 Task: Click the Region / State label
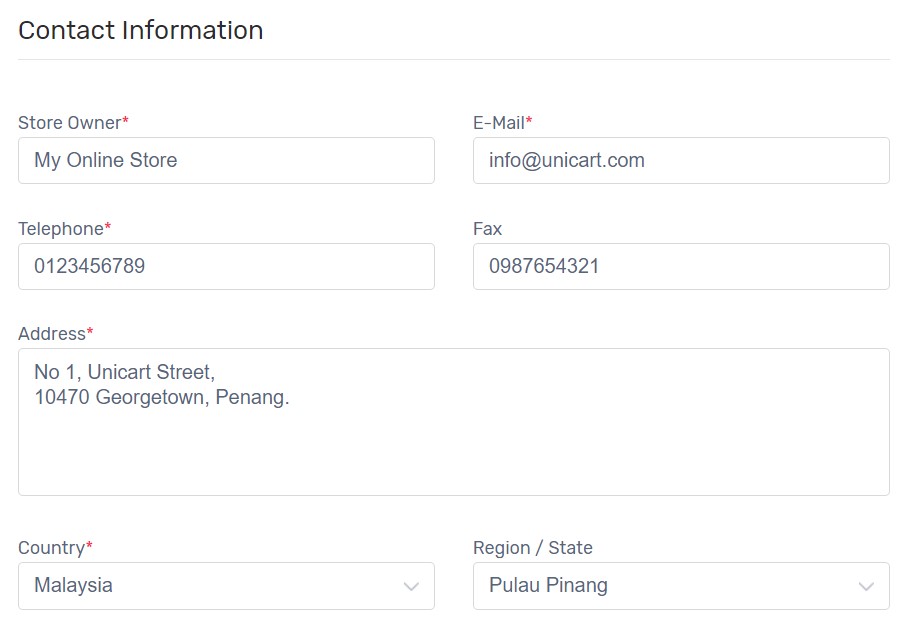[533, 548]
